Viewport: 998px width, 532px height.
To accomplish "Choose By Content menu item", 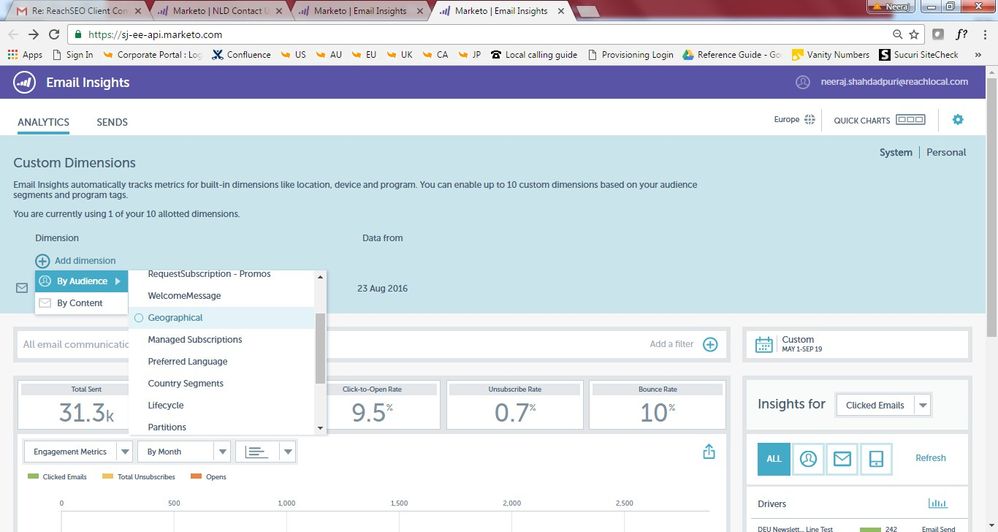I will point(80,303).
